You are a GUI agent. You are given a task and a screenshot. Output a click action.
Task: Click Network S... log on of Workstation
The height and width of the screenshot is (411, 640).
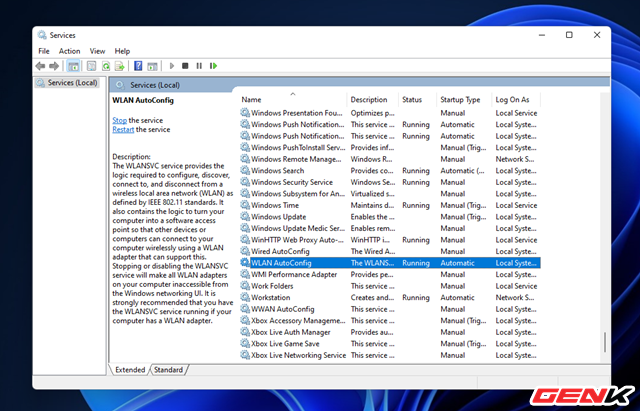coord(514,298)
